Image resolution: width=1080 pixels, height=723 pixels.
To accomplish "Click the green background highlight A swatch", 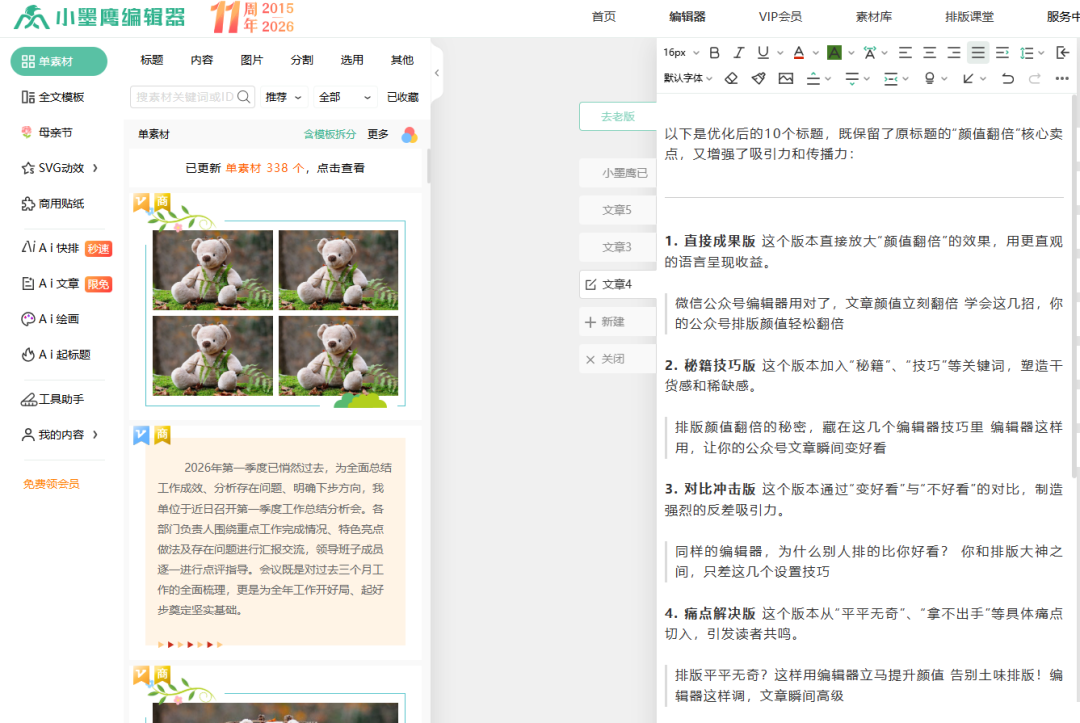I will (834, 52).
